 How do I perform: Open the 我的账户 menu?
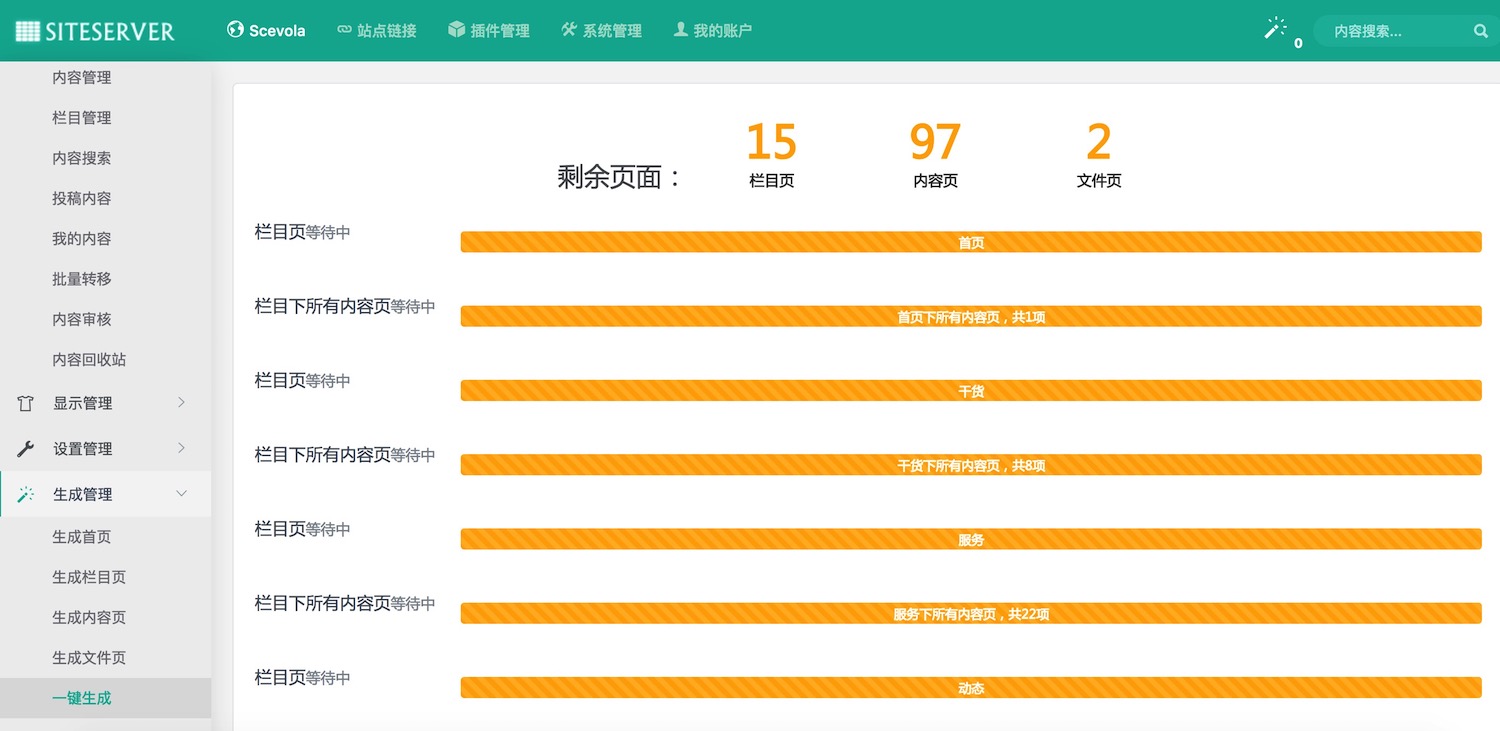712,31
